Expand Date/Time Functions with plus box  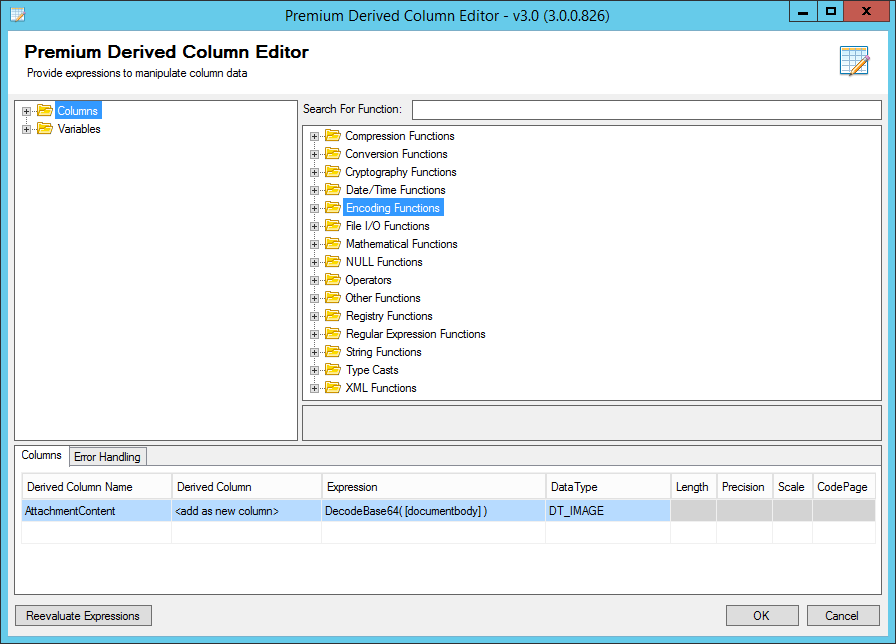pyautogui.click(x=314, y=190)
